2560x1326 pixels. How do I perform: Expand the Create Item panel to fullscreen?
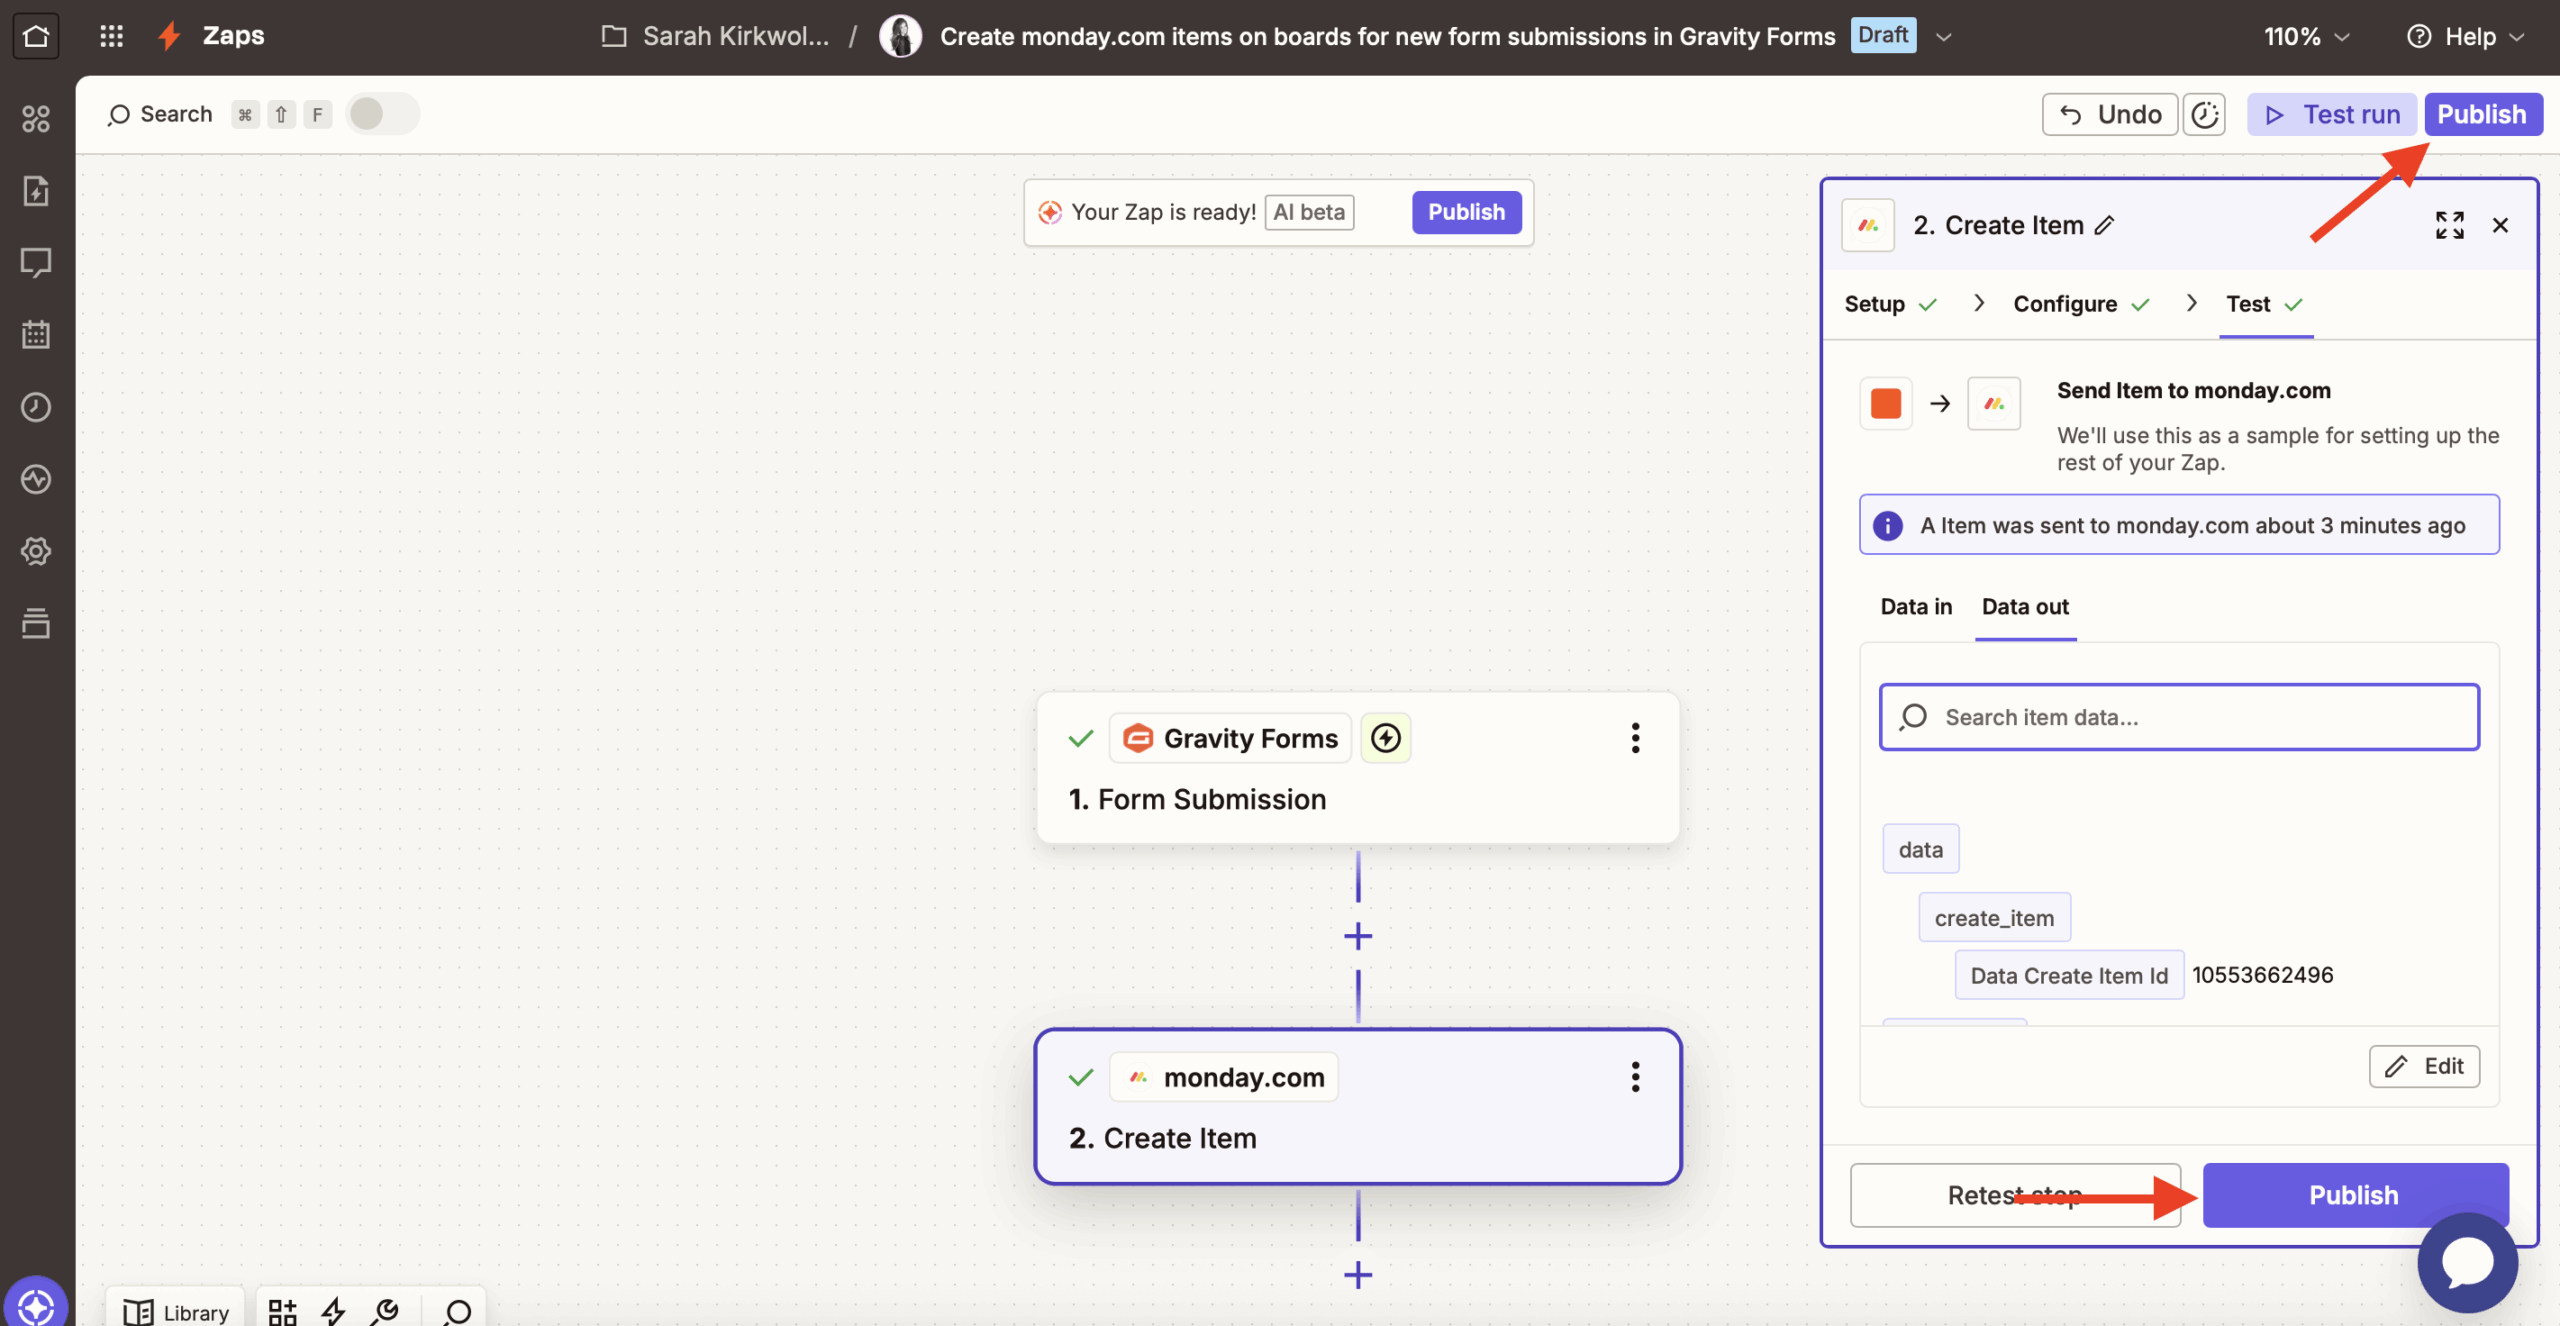[x=2449, y=225]
